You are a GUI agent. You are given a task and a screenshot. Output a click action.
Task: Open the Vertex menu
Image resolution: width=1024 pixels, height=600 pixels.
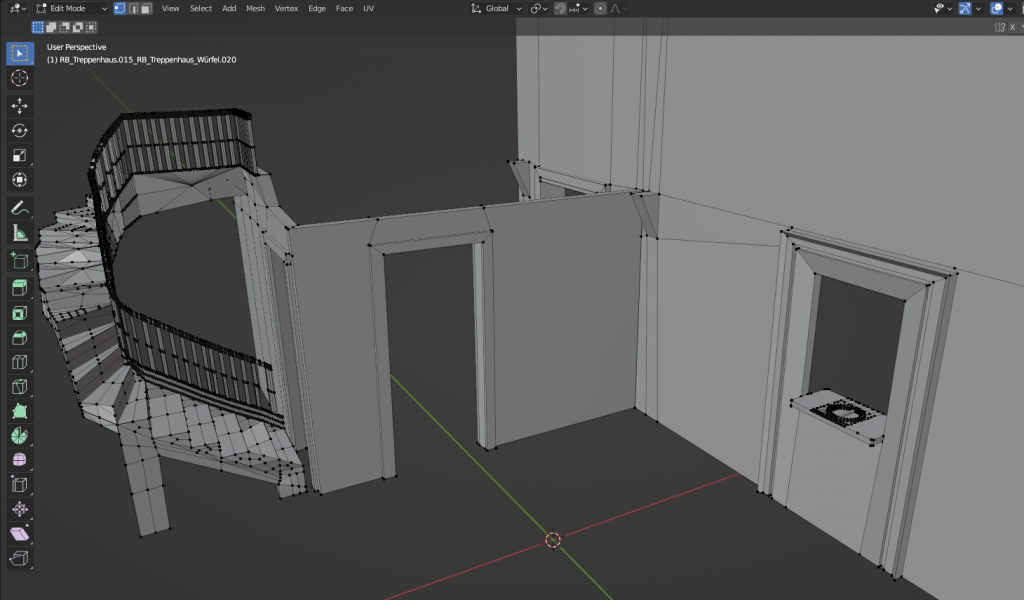point(286,8)
